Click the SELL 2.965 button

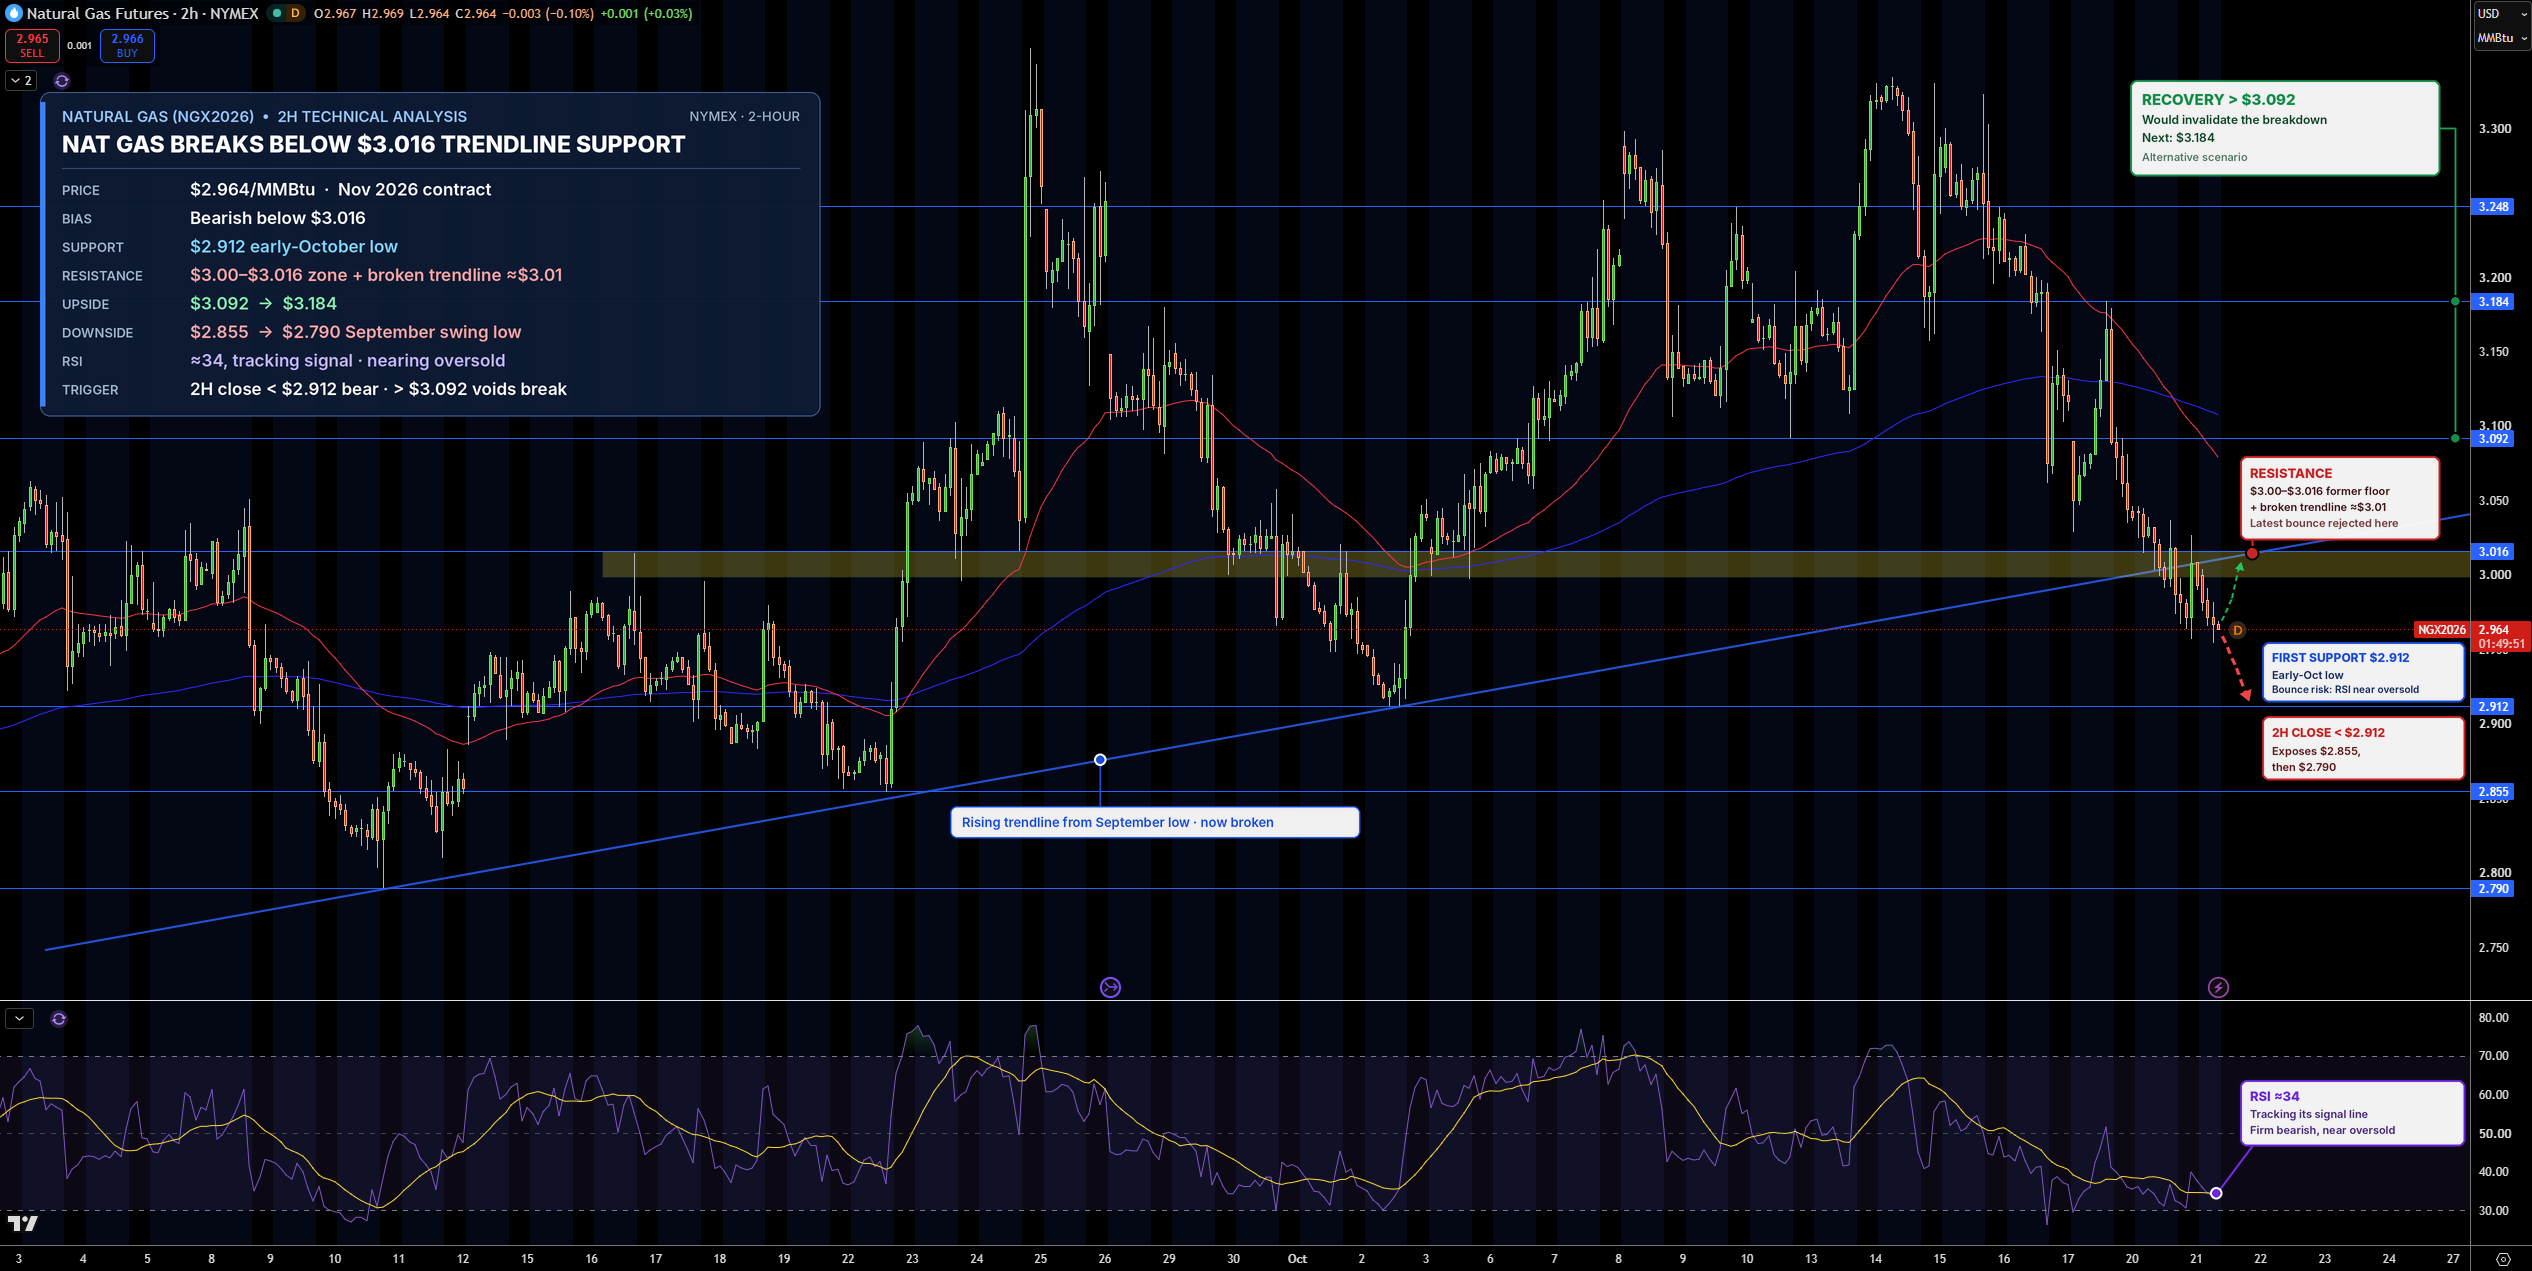(x=32, y=45)
